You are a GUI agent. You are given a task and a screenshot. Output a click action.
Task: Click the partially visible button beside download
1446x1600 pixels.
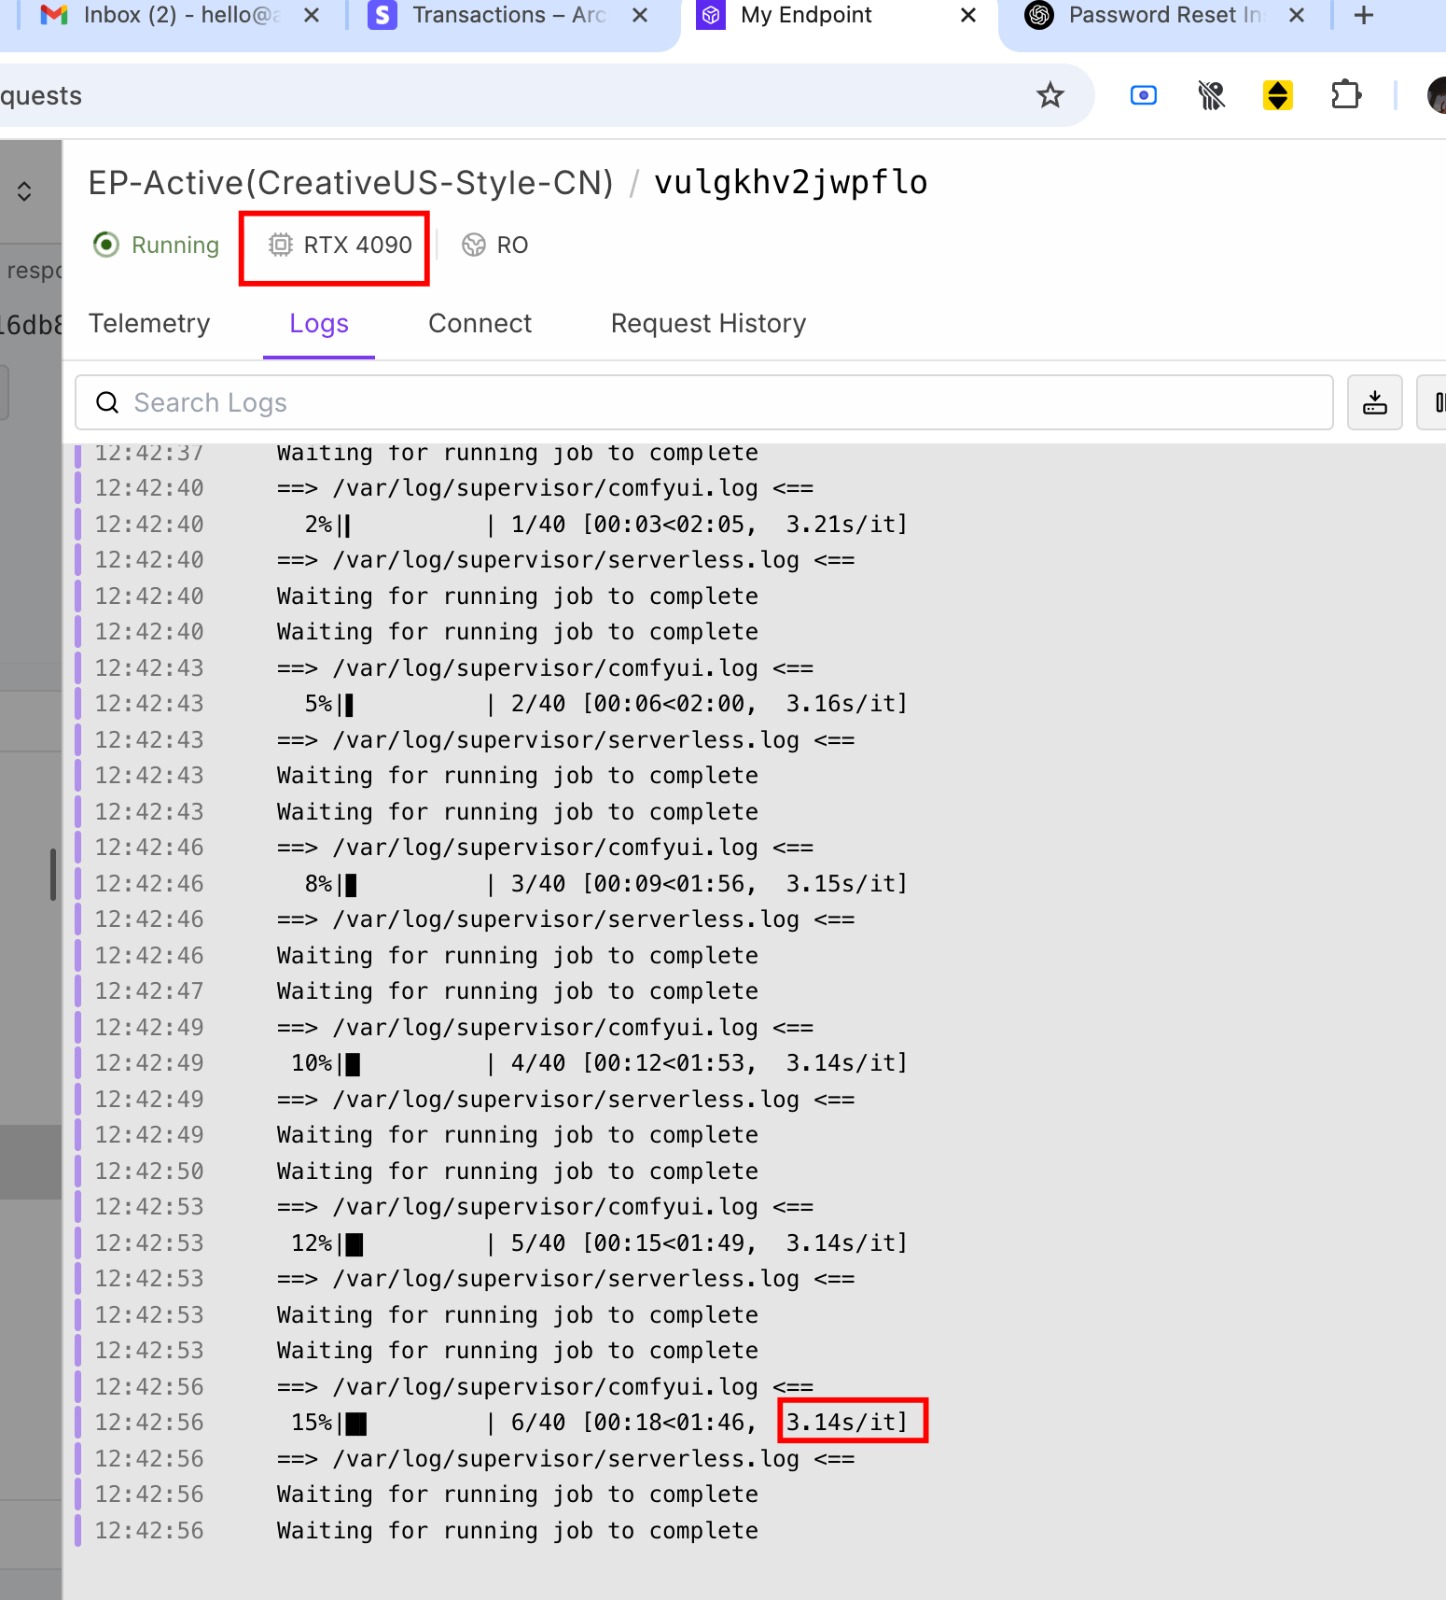pos(1432,403)
